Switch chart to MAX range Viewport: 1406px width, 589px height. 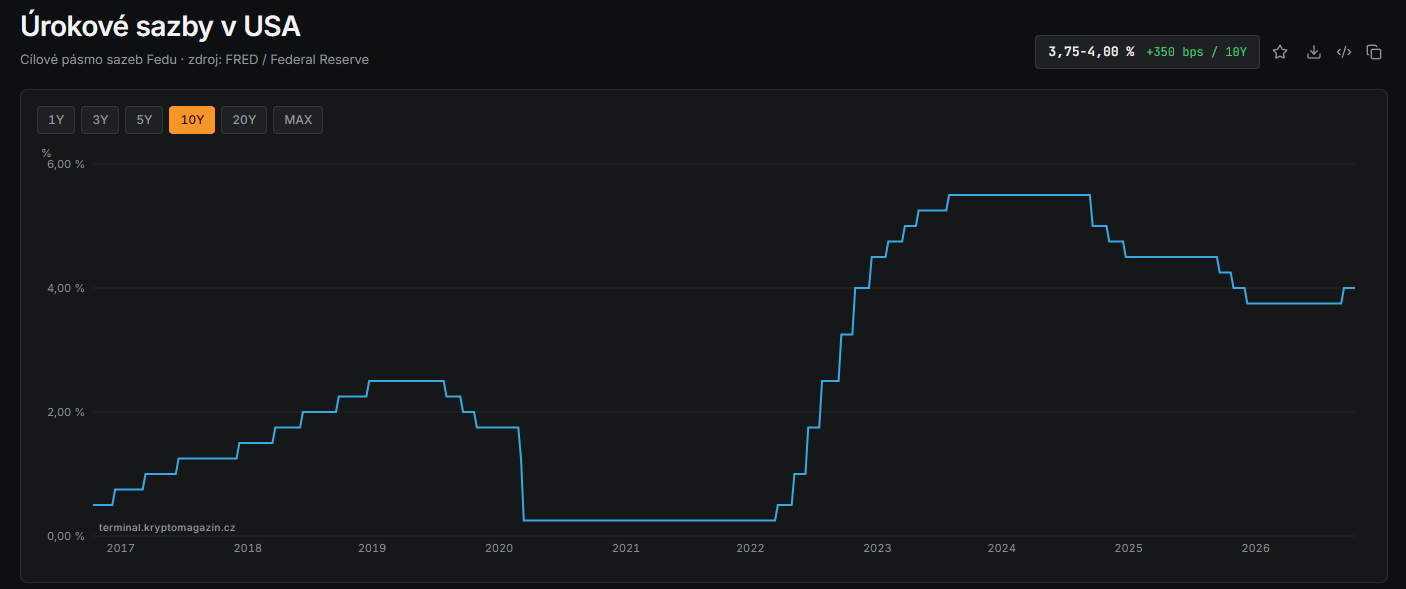pos(298,120)
